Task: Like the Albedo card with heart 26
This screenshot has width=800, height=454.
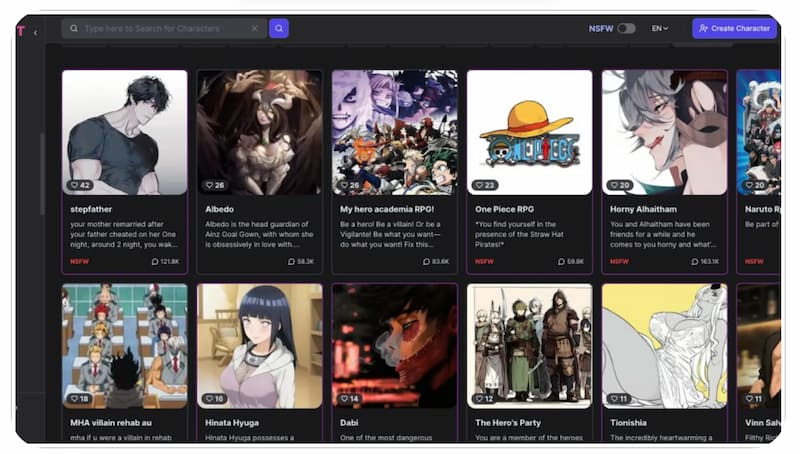Action: (x=215, y=185)
